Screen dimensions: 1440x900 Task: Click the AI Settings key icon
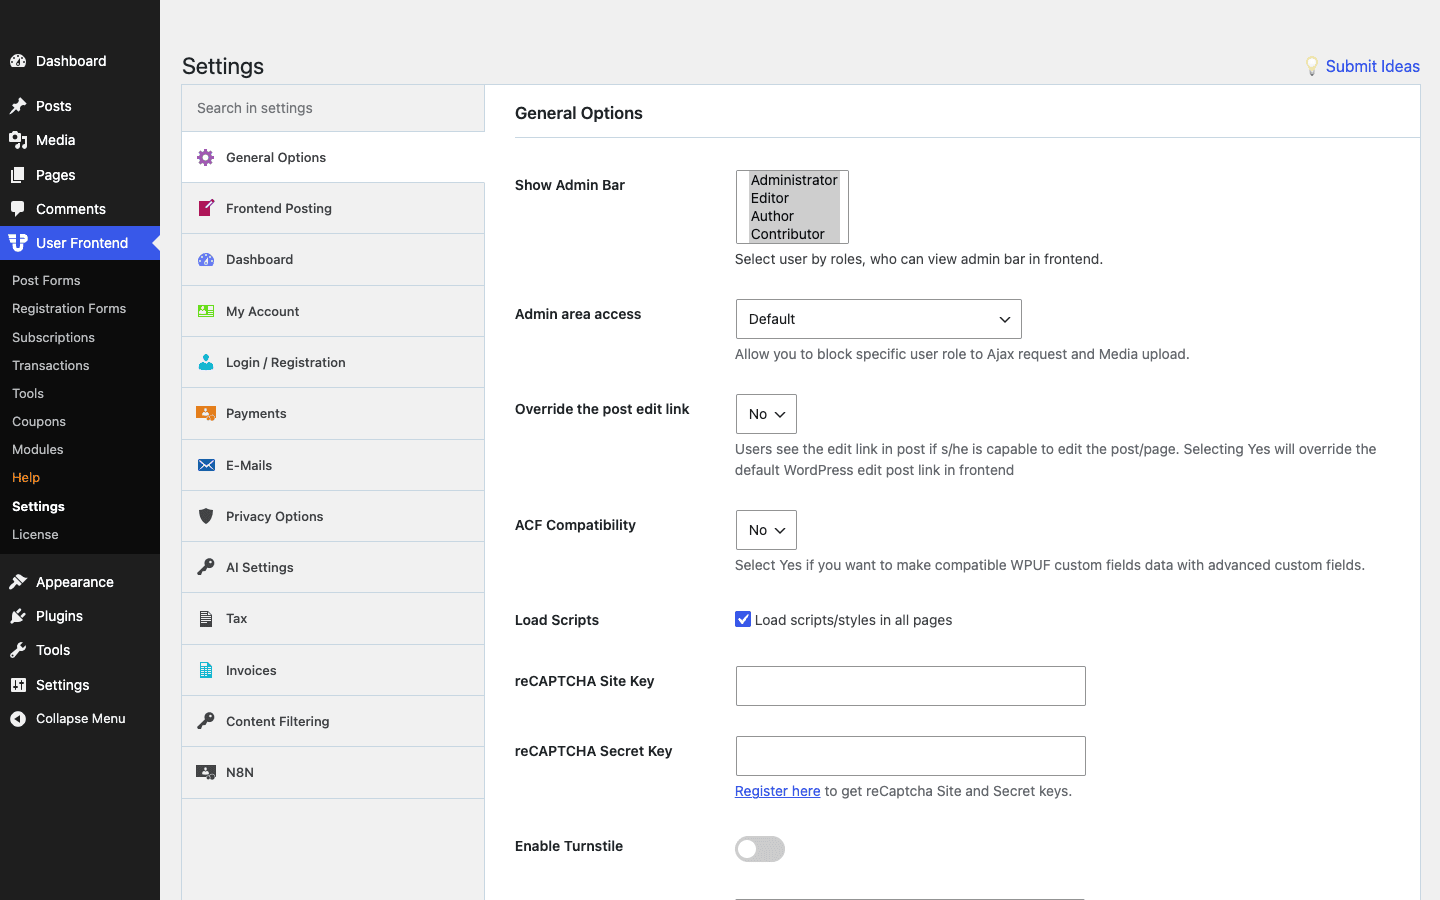coord(206,567)
